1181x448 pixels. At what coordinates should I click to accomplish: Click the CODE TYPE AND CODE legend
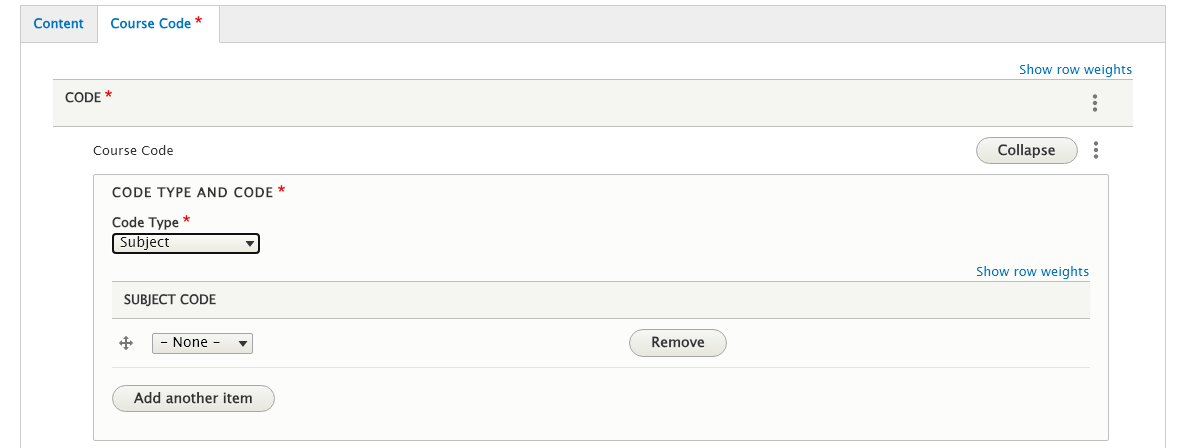tap(193, 192)
